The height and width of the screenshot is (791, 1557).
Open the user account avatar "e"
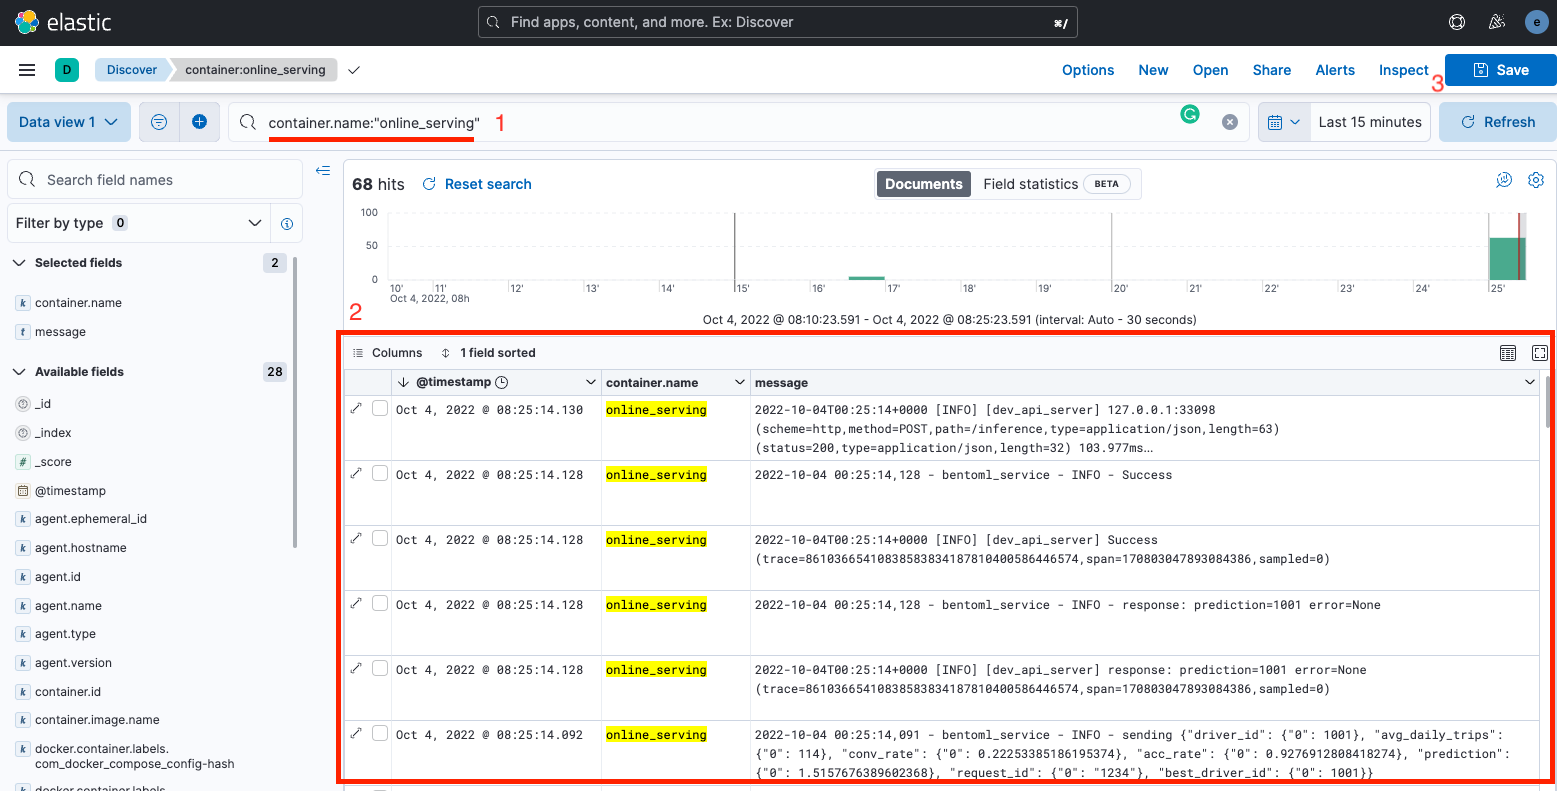(x=1536, y=22)
